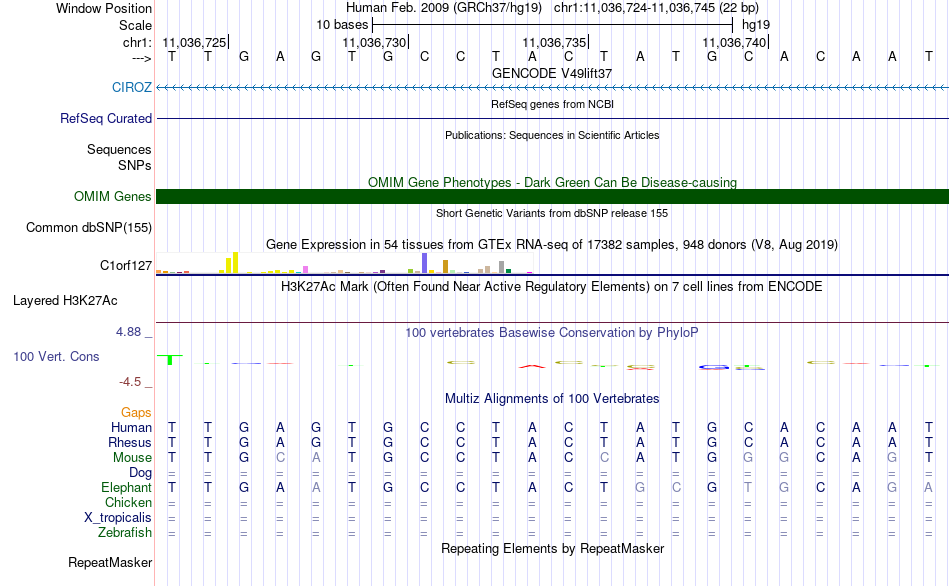Click the 'H3K27Ac Mark' ENCODE track title
This screenshot has height=586, width=950.
click(x=552, y=287)
